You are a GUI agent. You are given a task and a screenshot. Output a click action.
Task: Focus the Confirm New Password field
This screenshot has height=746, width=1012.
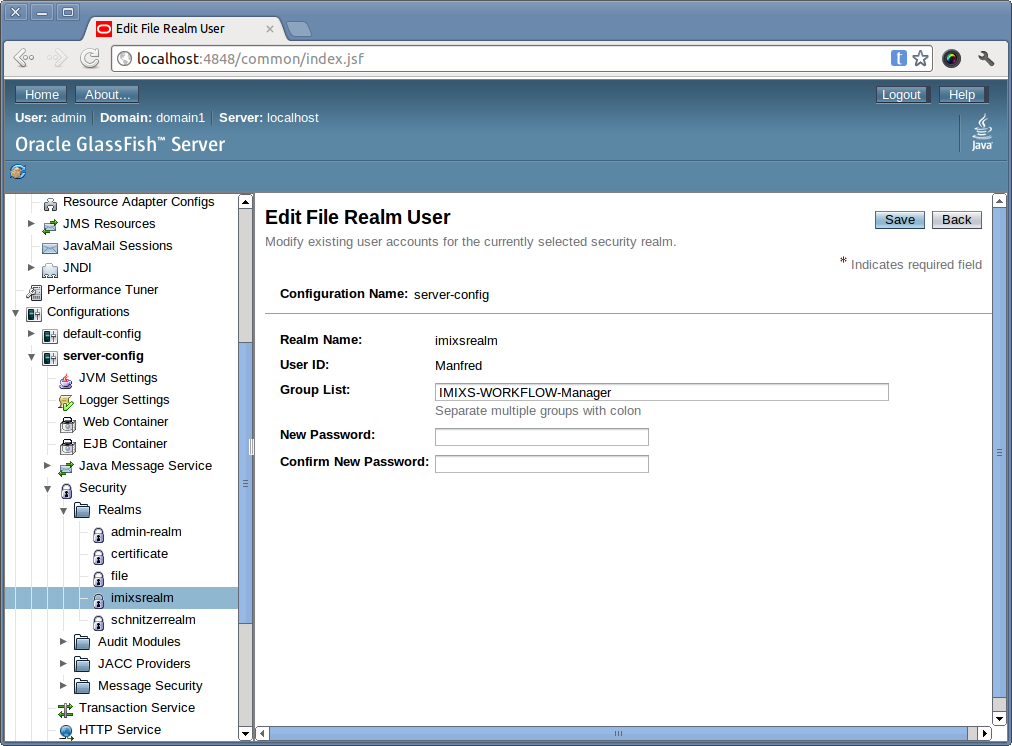click(x=541, y=464)
